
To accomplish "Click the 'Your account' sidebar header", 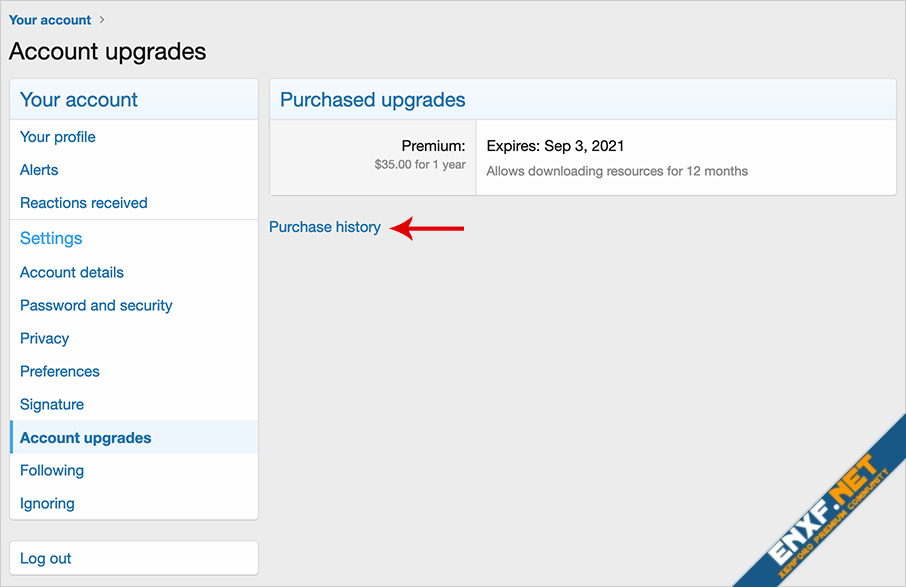I will tap(79, 100).
